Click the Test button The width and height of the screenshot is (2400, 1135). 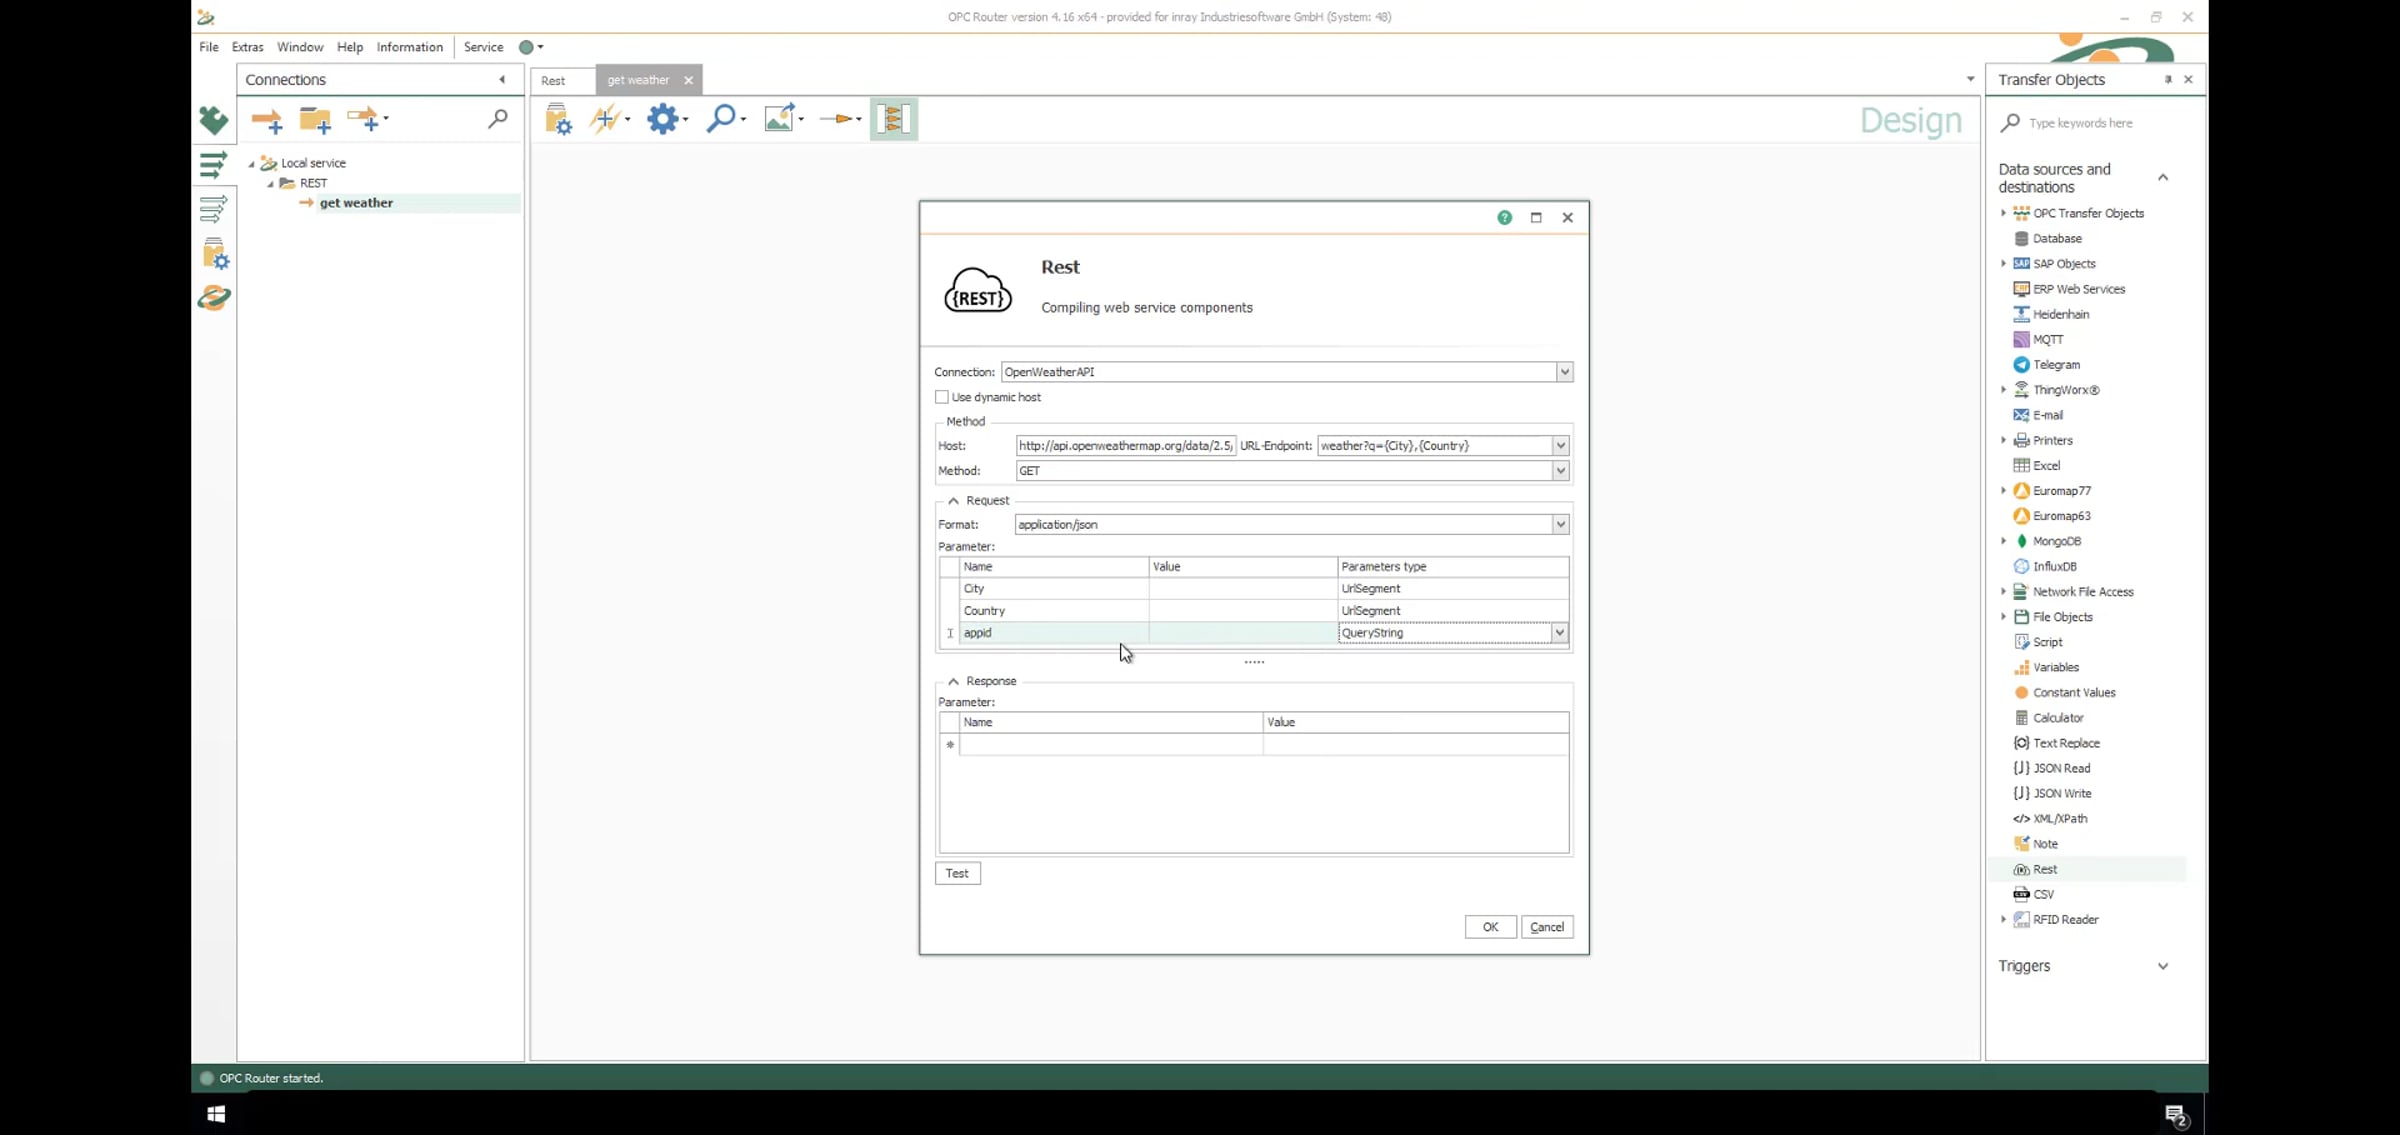point(957,873)
